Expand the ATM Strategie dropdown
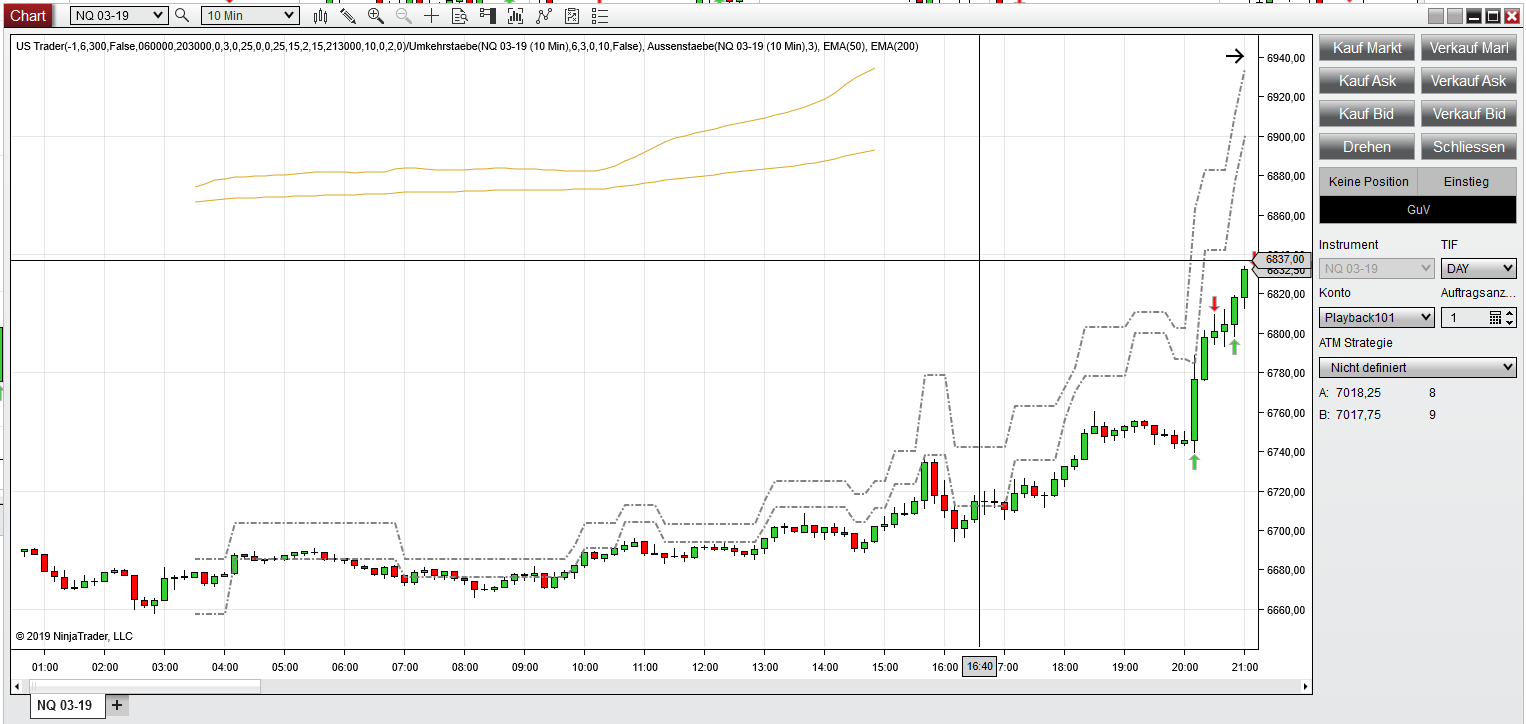1526x724 pixels. [x=1418, y=367]
